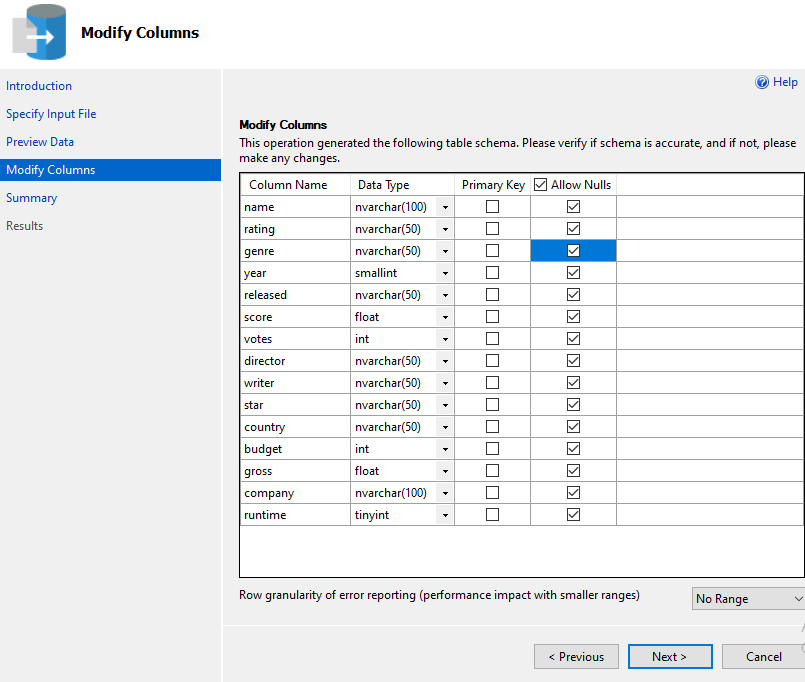The height and width of the screenshot is (682, 805).
Task: Go to the Preview Data step
Action: click(40, 141)
